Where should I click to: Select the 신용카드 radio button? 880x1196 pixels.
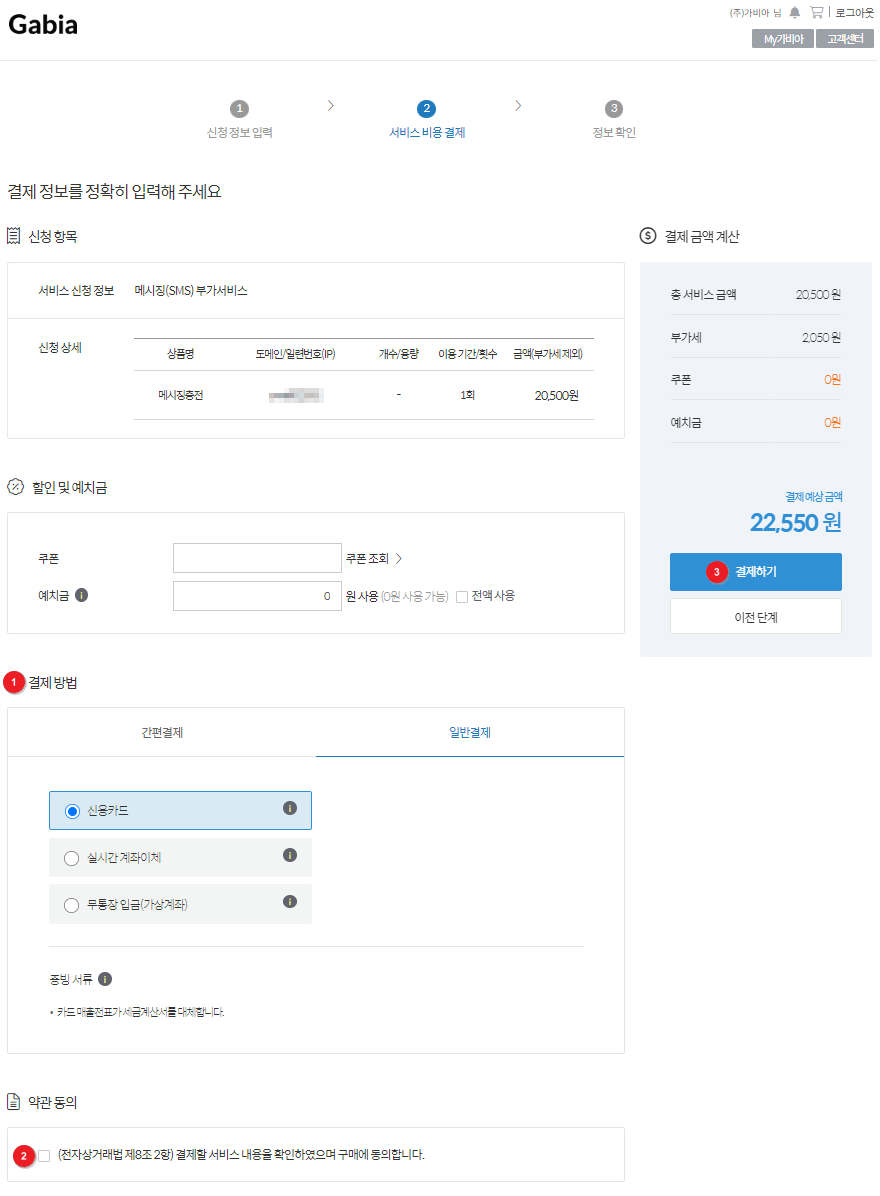[72, 811]
